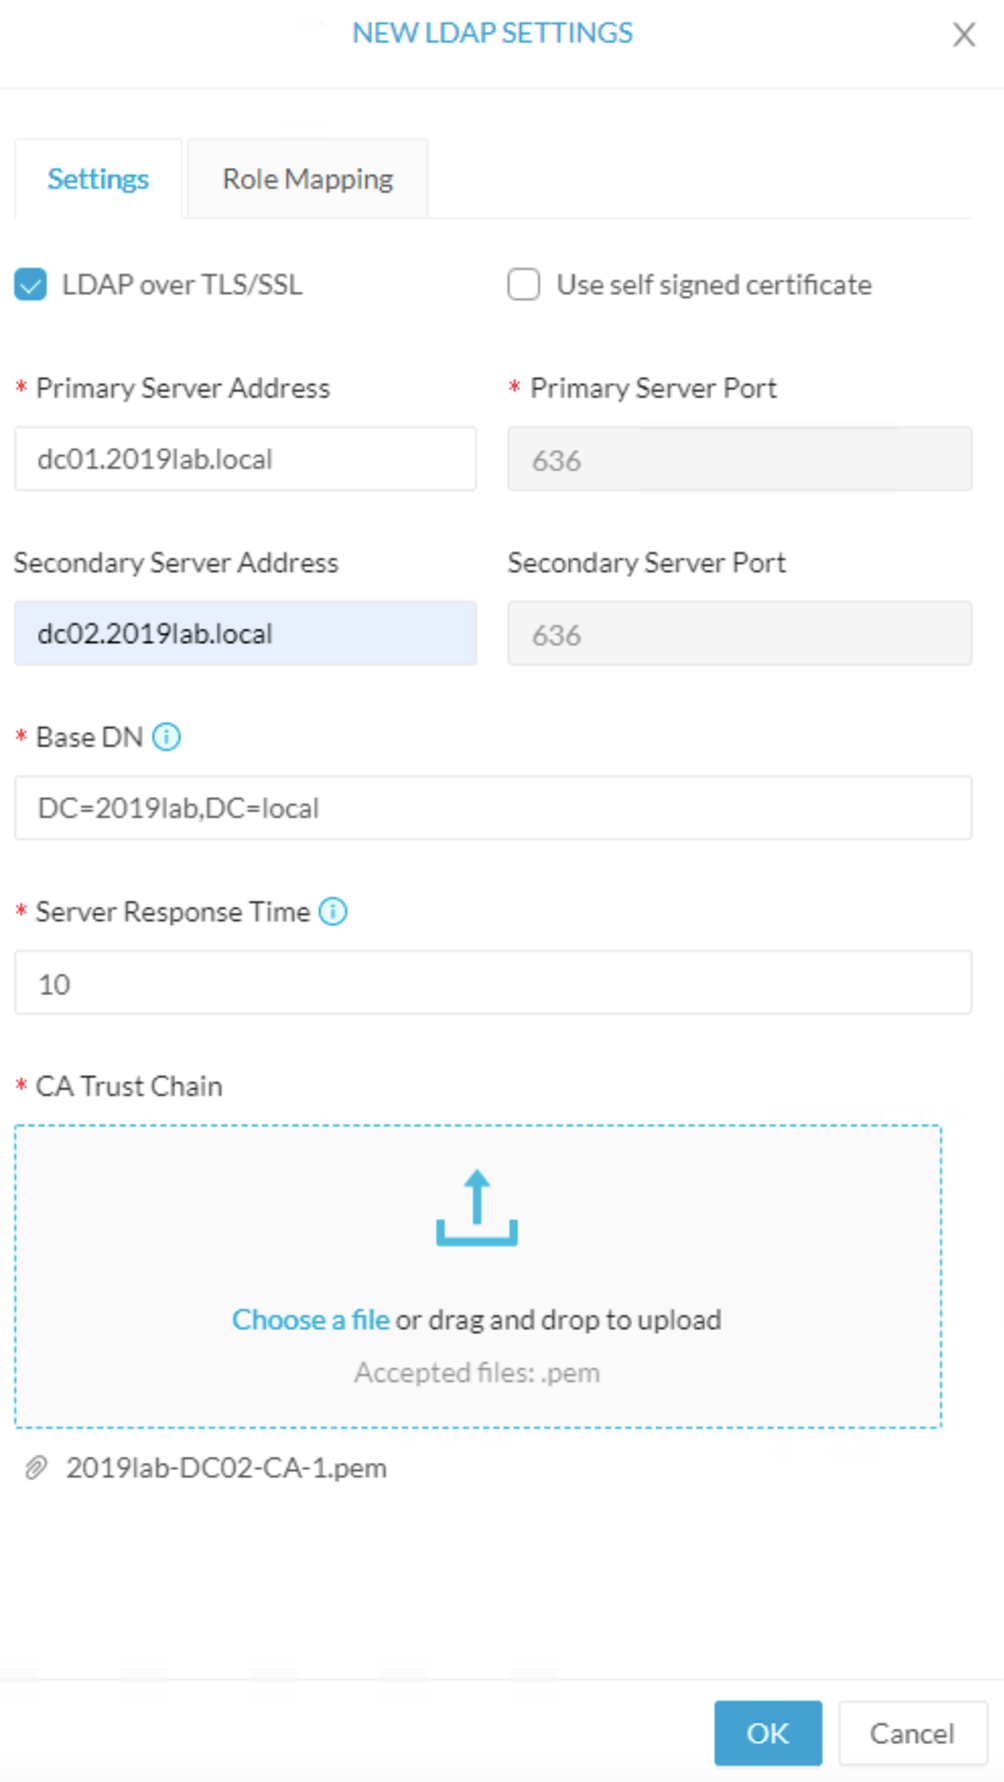Click the OK button
This screenshot has height=1782, width=1004.
pos(768,1733)
